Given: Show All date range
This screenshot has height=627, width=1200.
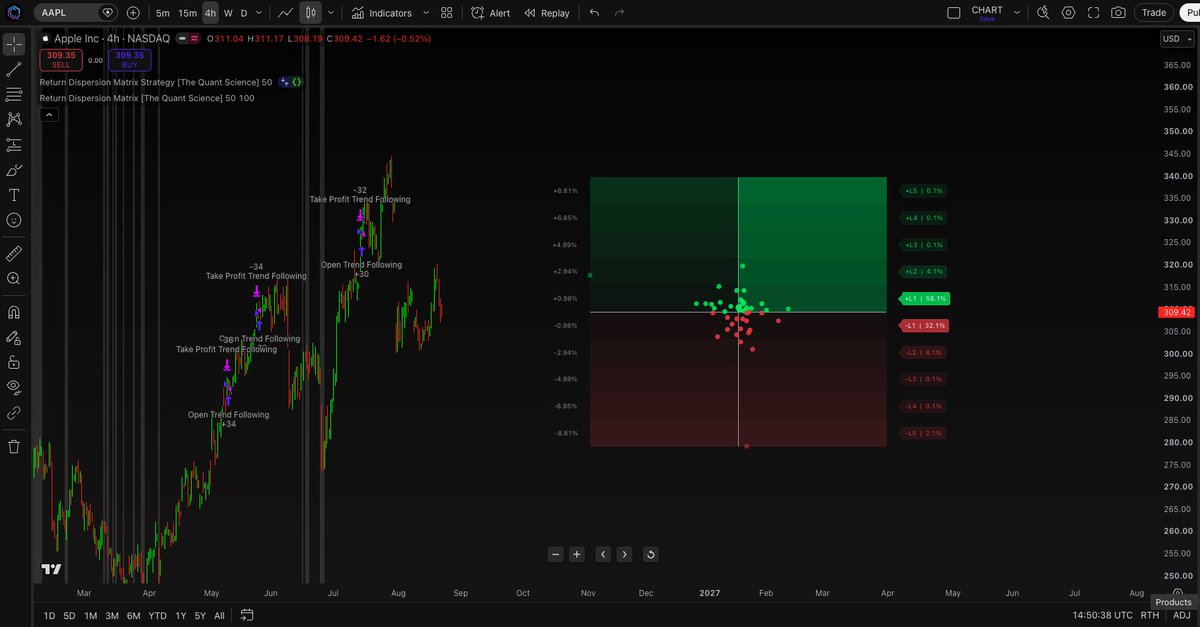Looking at the screenshot, I should pyautogui.click(x=219, y=615).
